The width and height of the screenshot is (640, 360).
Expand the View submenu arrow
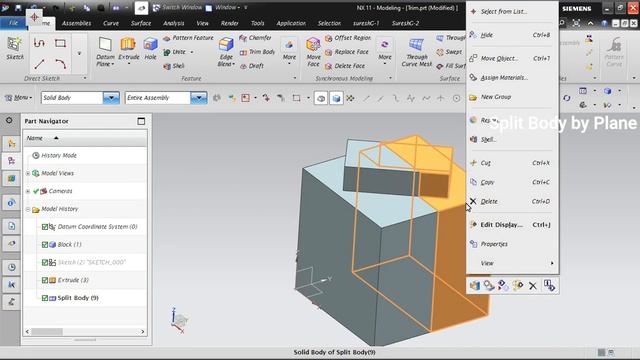click(x=552, y=263)
